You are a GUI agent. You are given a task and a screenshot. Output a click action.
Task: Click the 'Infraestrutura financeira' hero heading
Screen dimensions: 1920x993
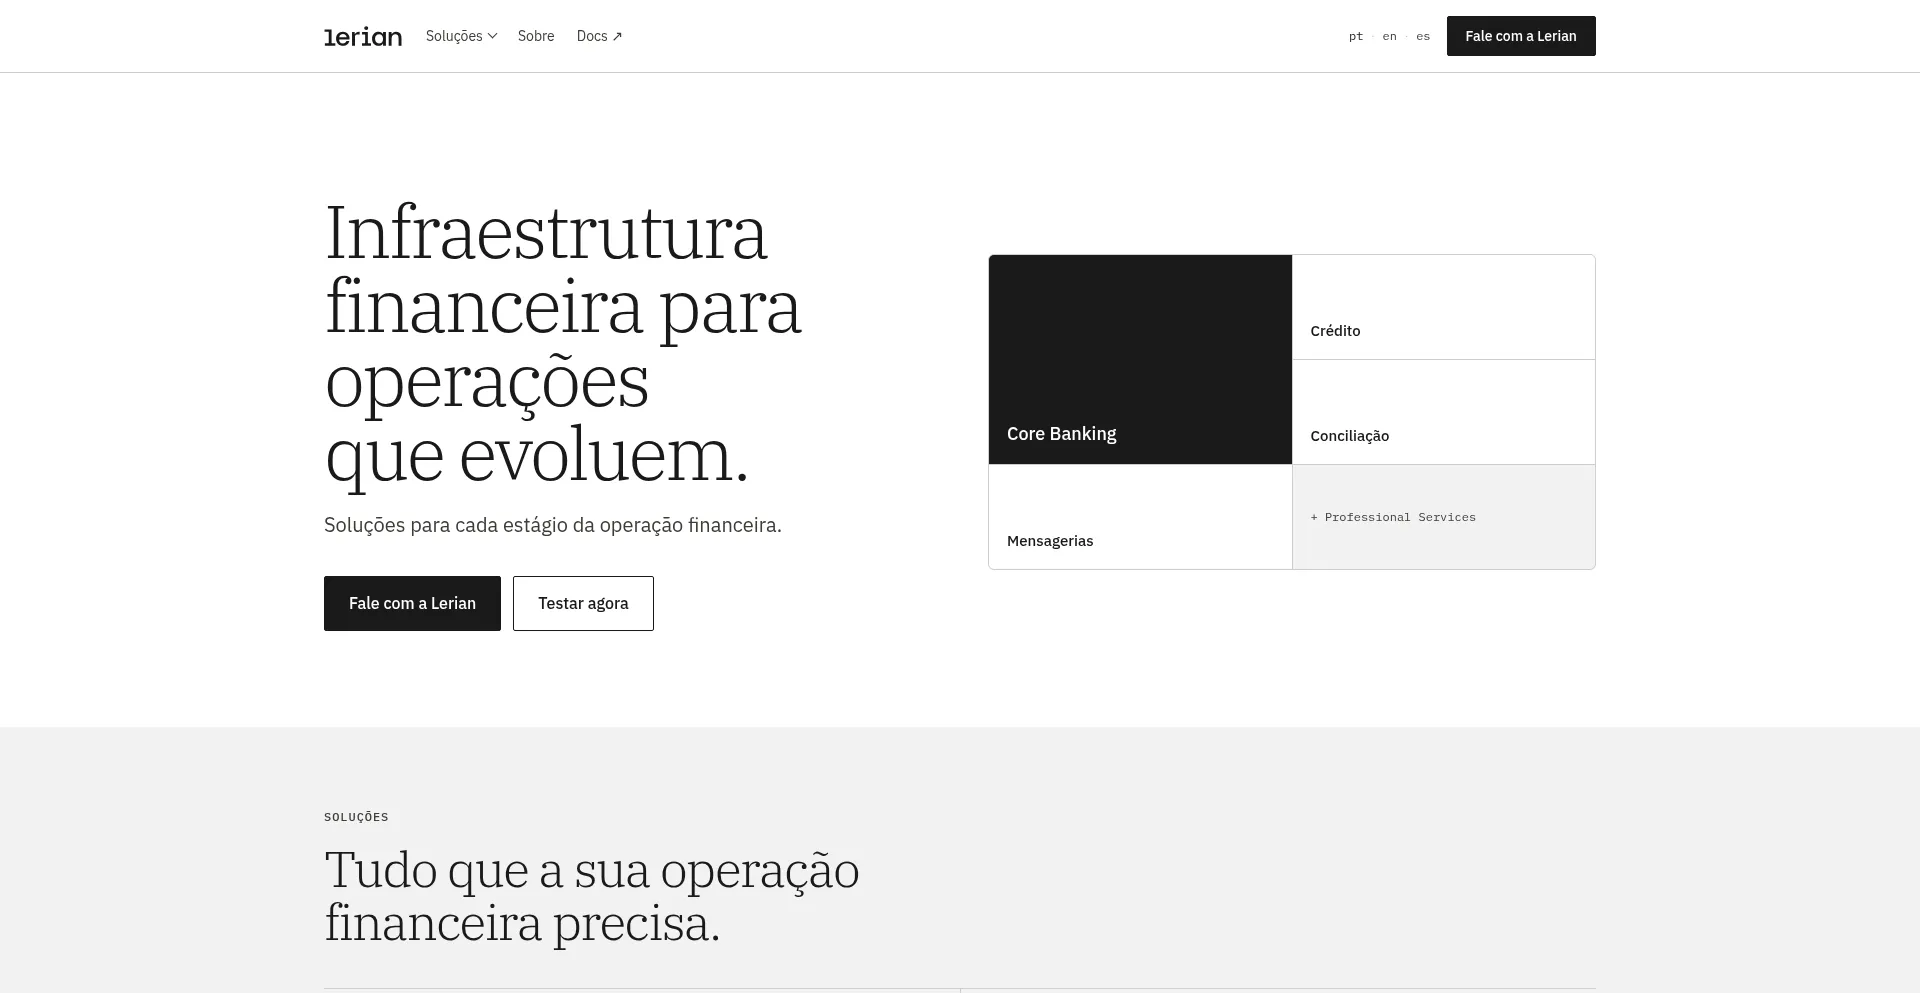click(563, 344)
